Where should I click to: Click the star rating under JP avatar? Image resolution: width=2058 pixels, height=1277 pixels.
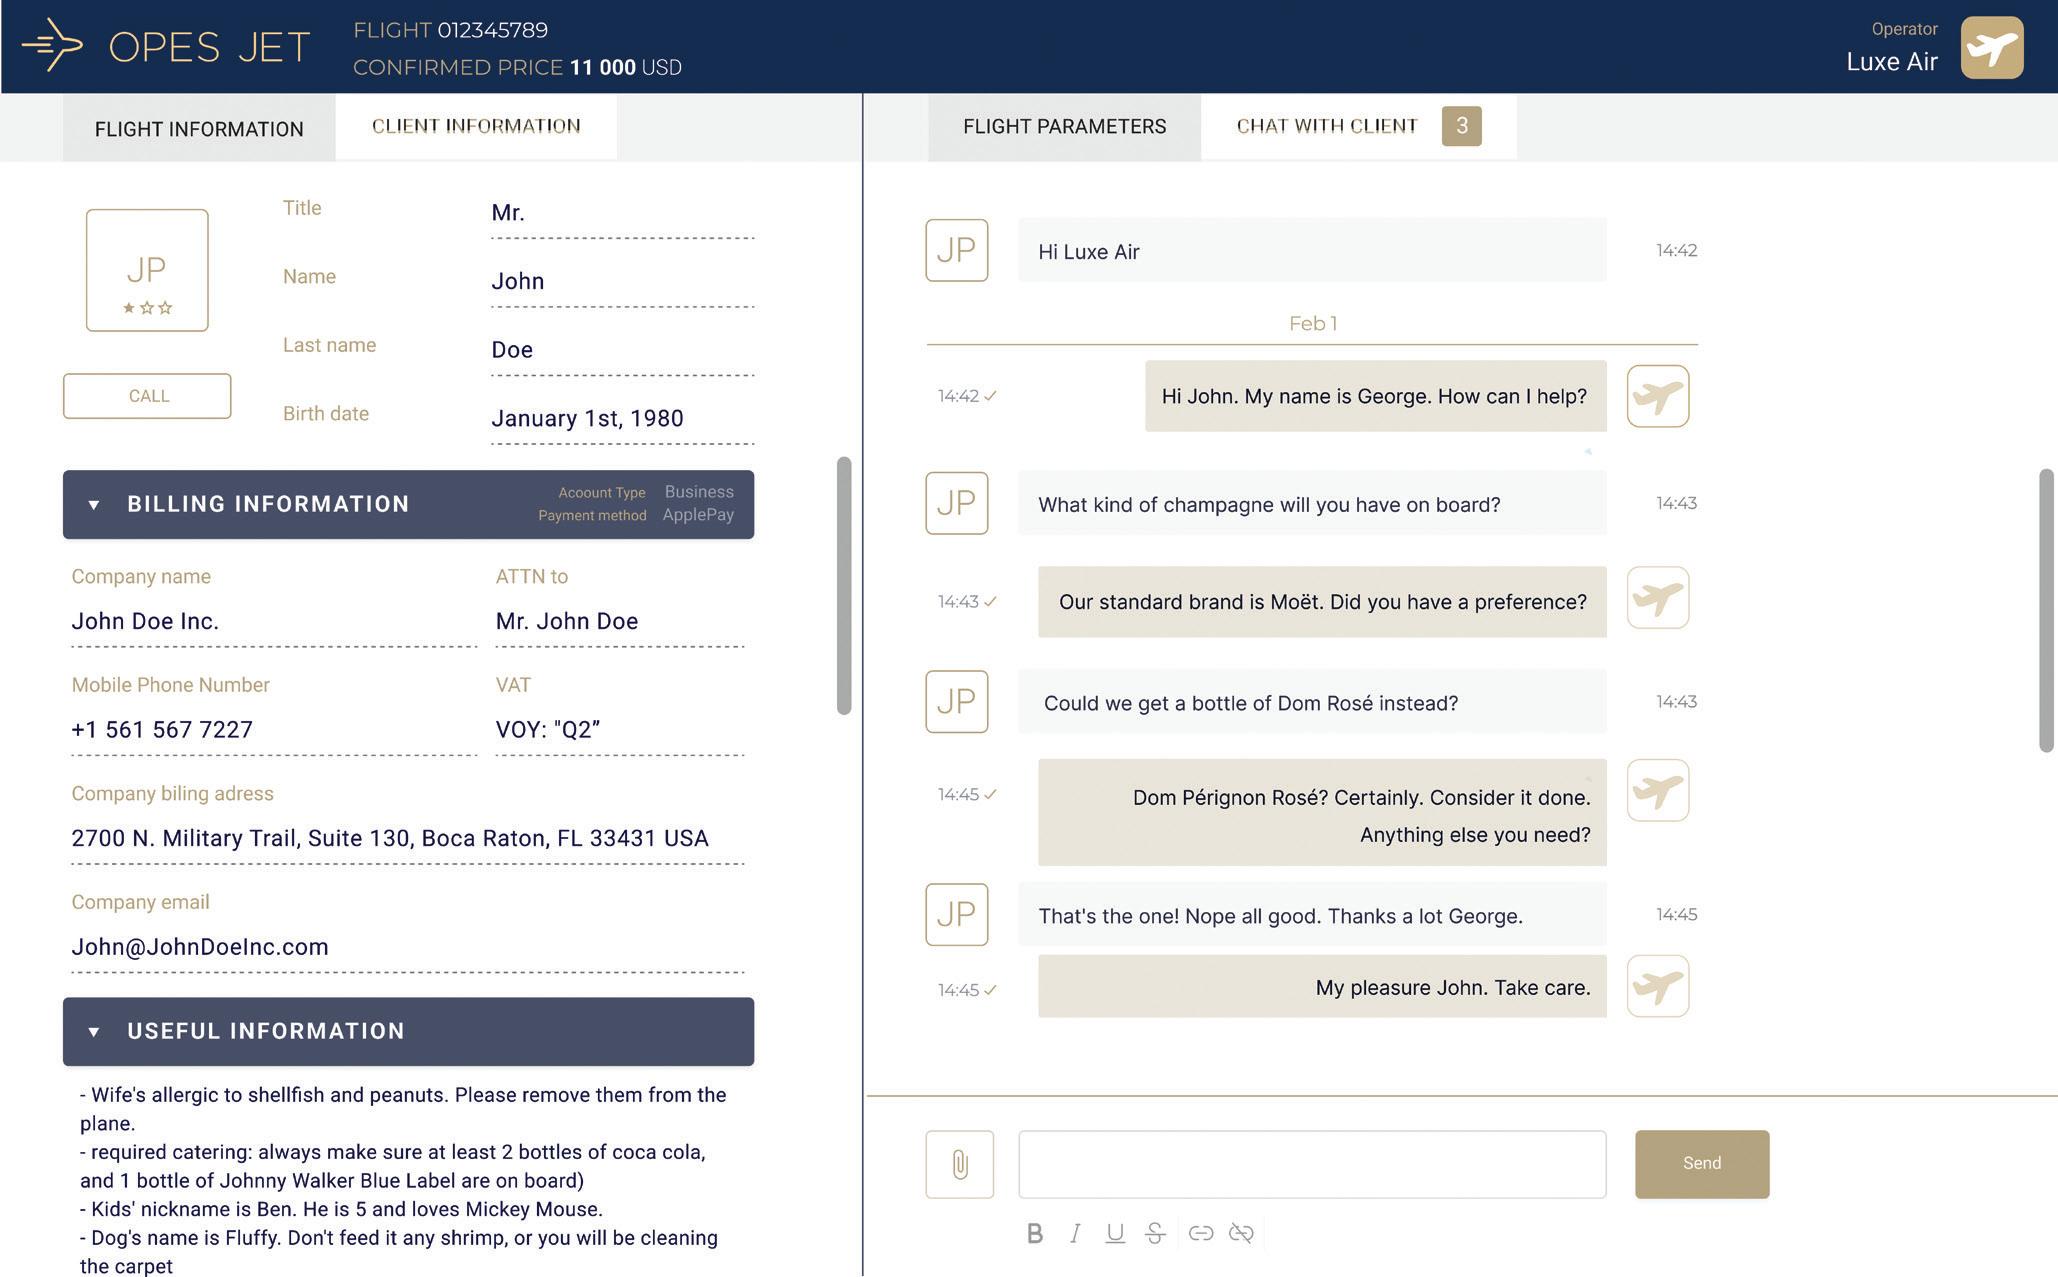[147, 308]
